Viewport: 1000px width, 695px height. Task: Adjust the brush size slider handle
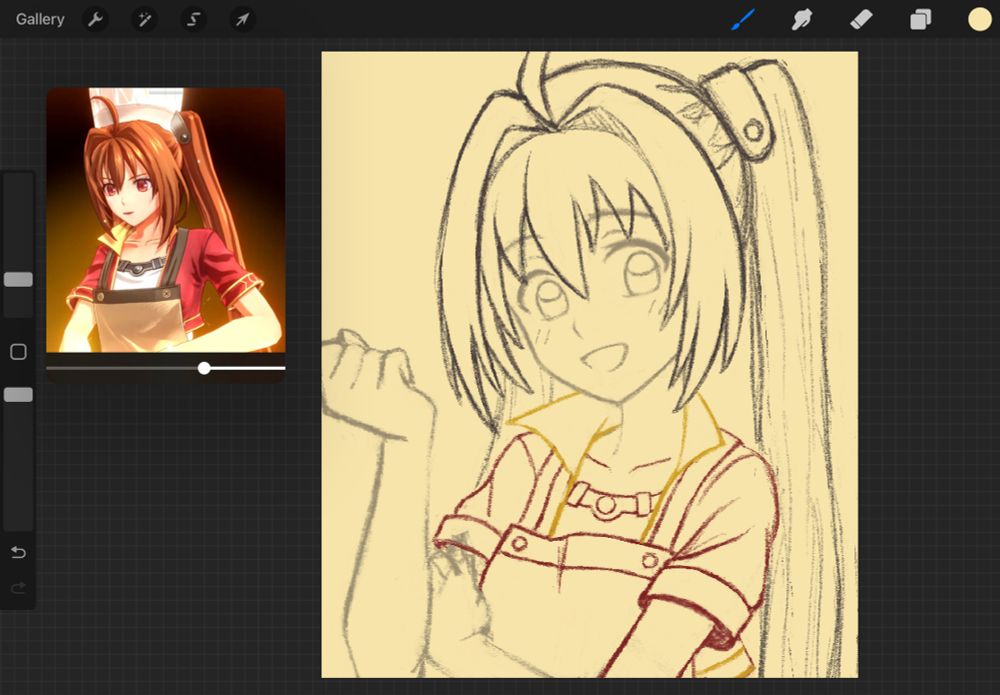click(18, 279)
